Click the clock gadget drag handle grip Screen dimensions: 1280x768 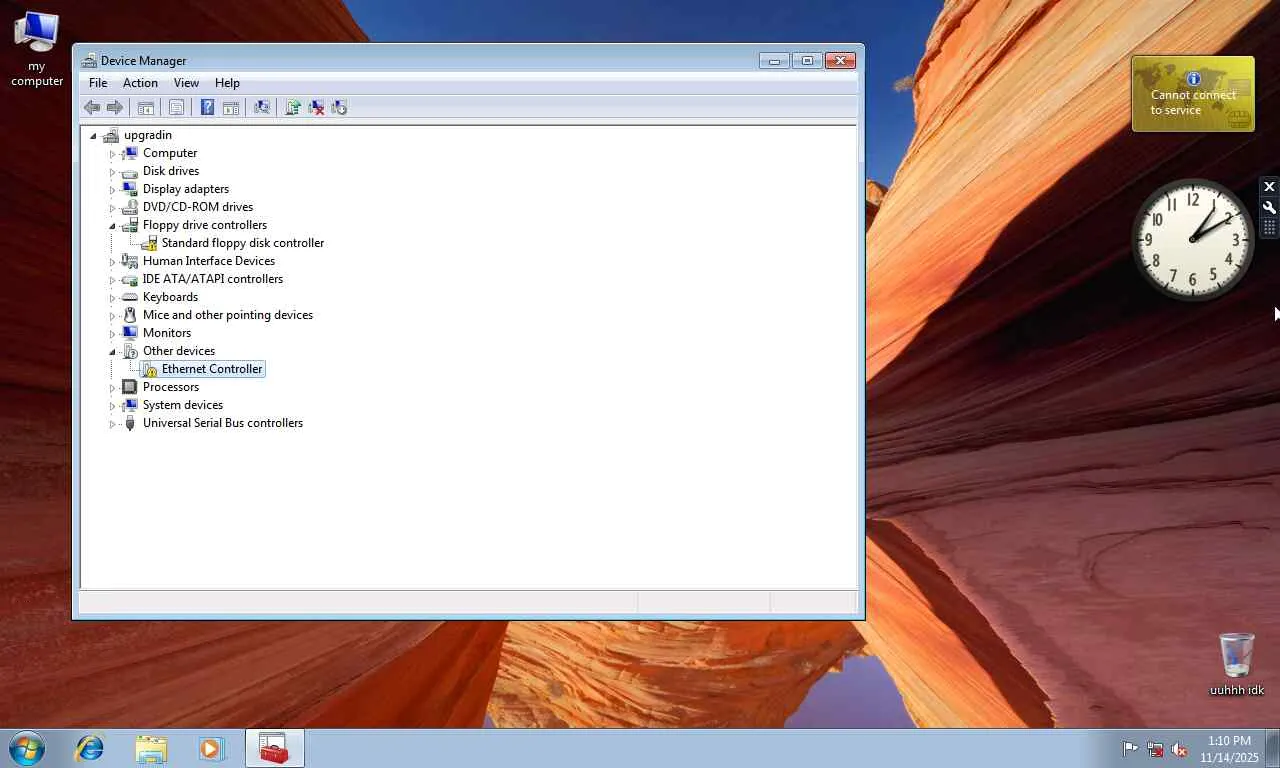[x=1269, y=228]
